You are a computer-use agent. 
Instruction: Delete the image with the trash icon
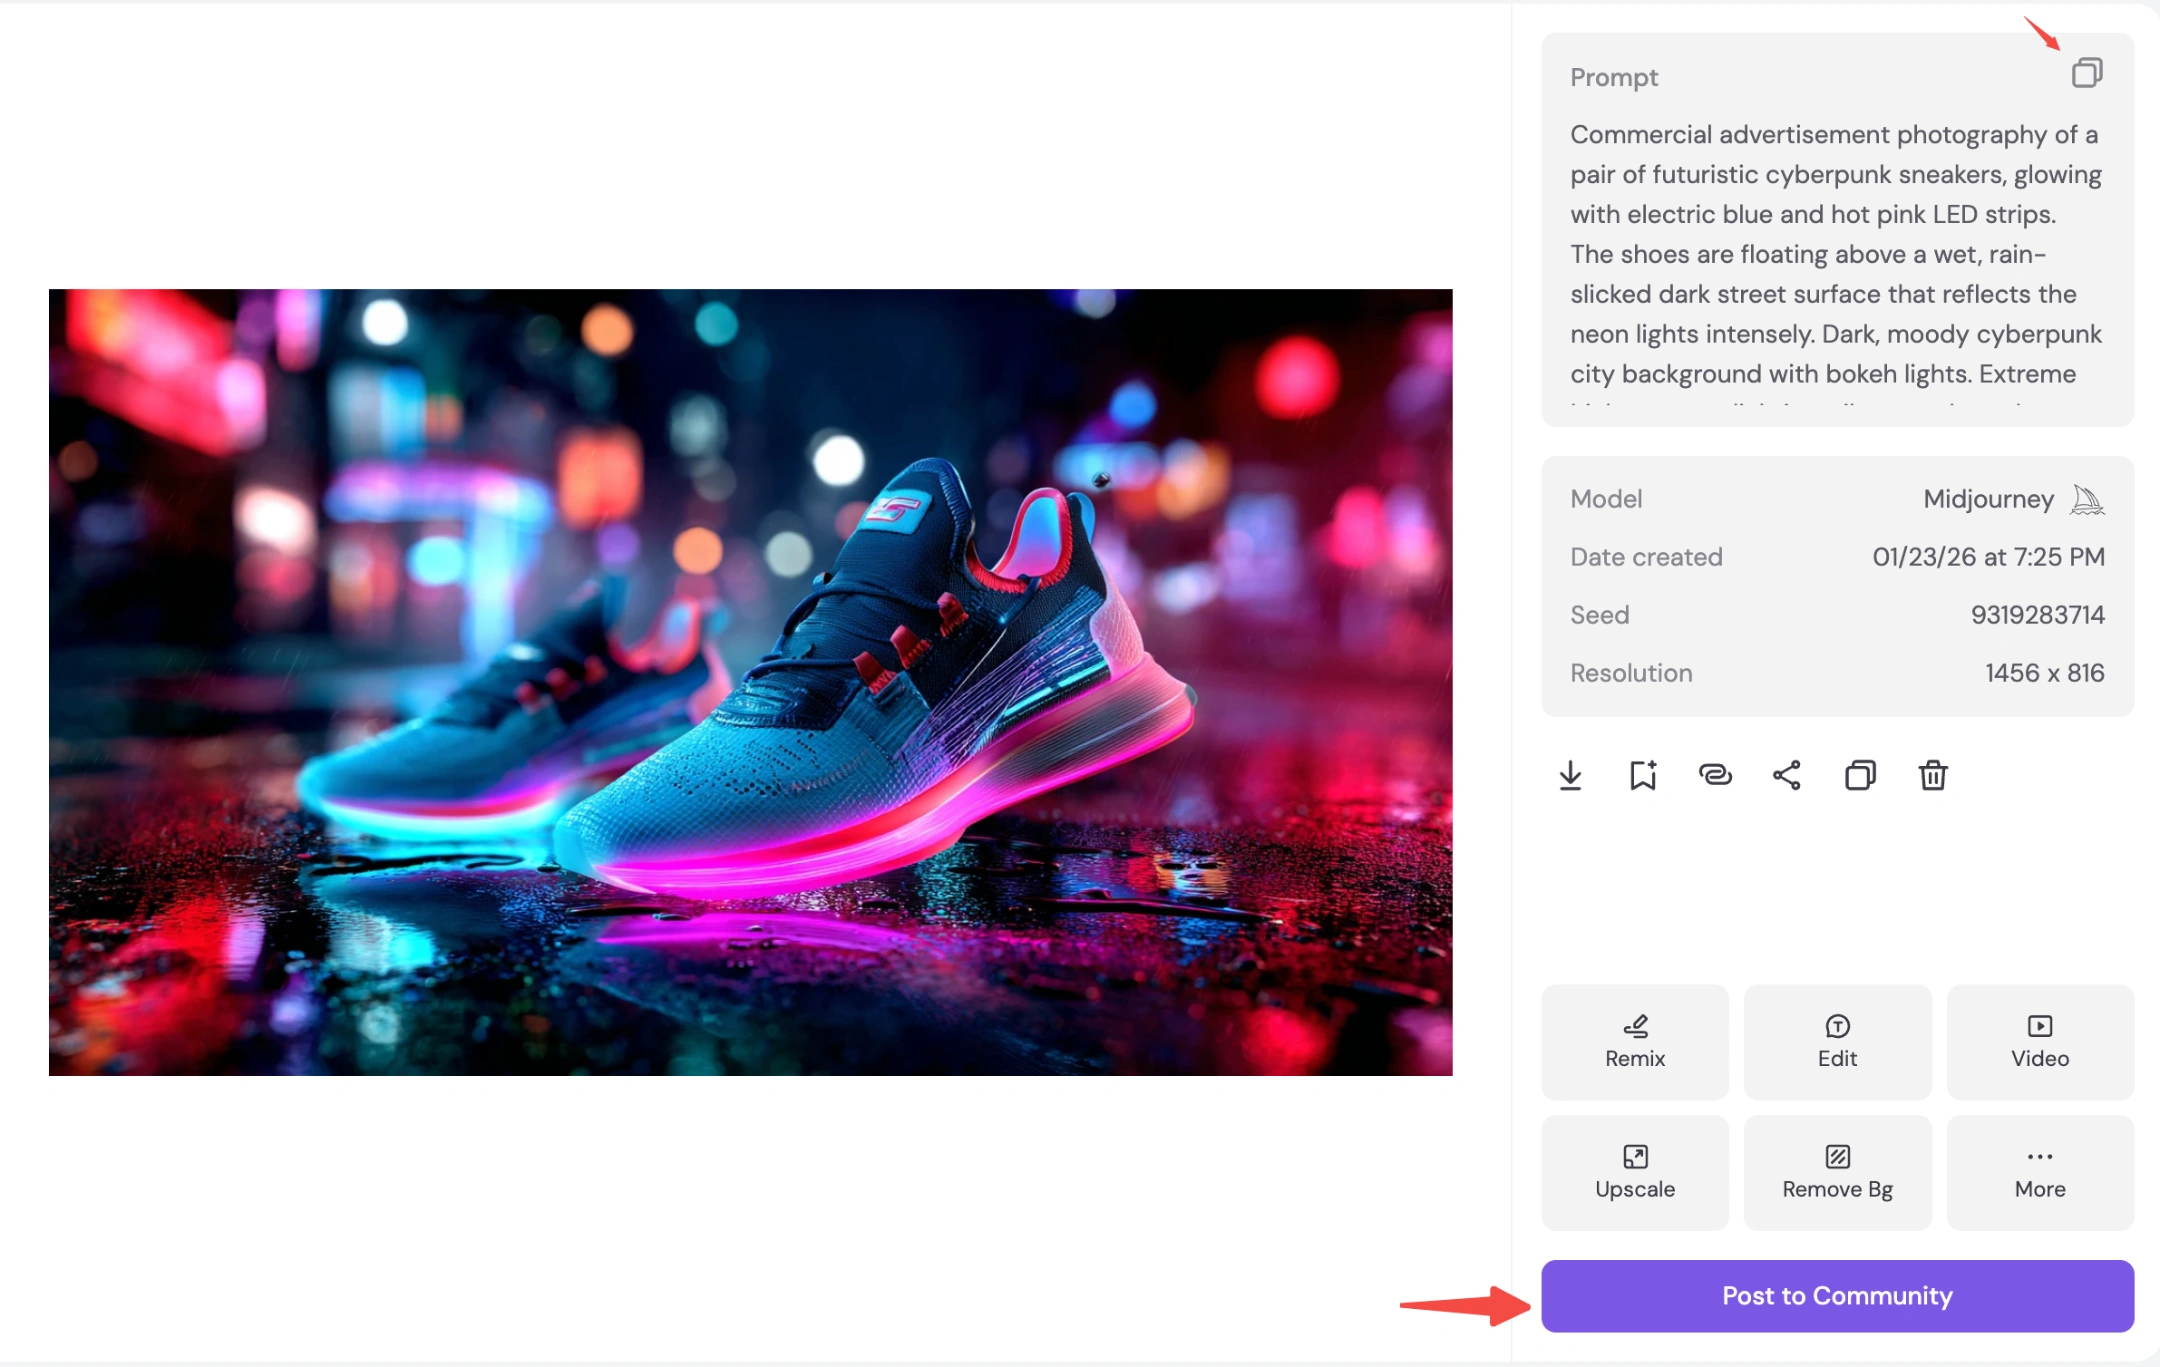[1933, 775]
